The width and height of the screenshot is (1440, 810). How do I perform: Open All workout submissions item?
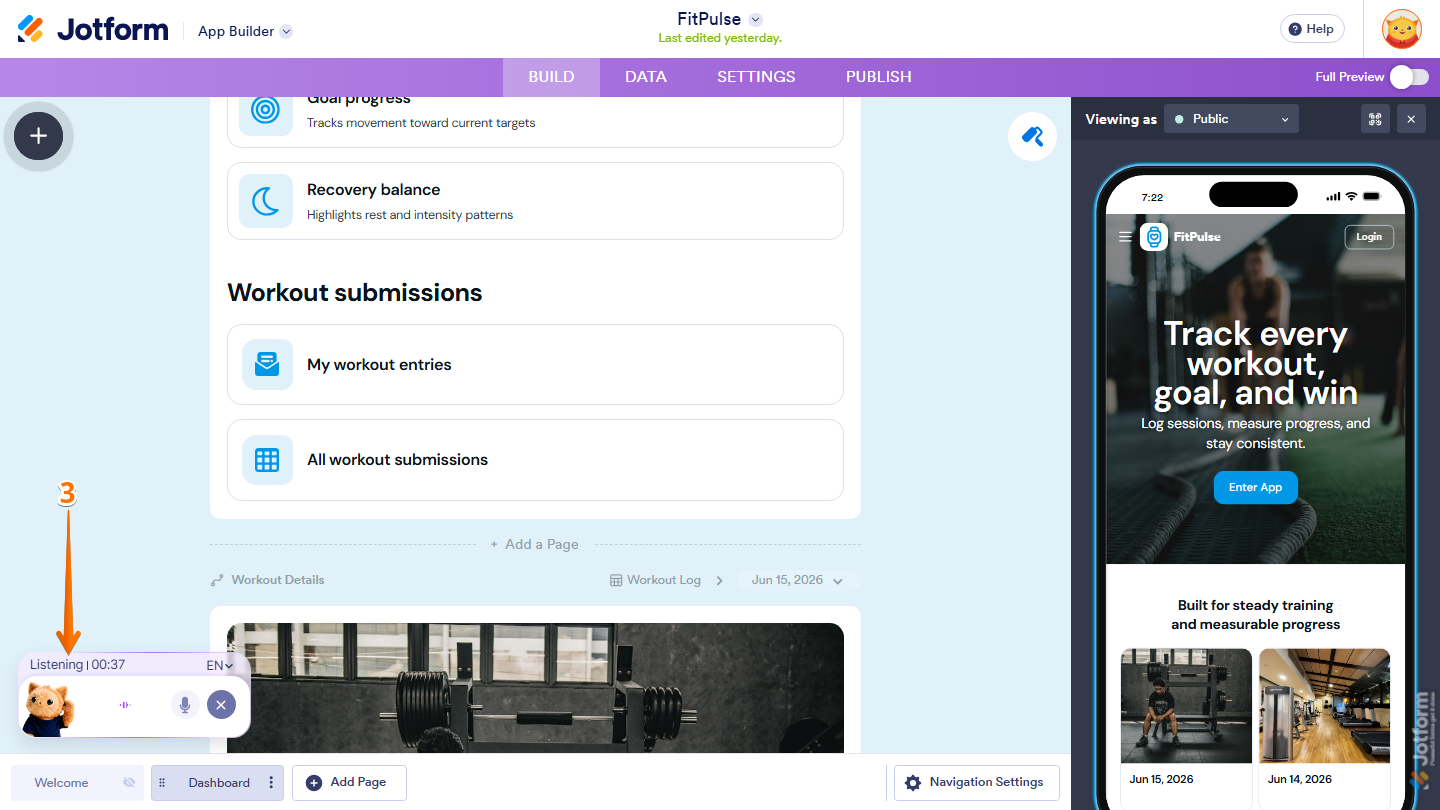pyautogui.click(x=535, y=460)
